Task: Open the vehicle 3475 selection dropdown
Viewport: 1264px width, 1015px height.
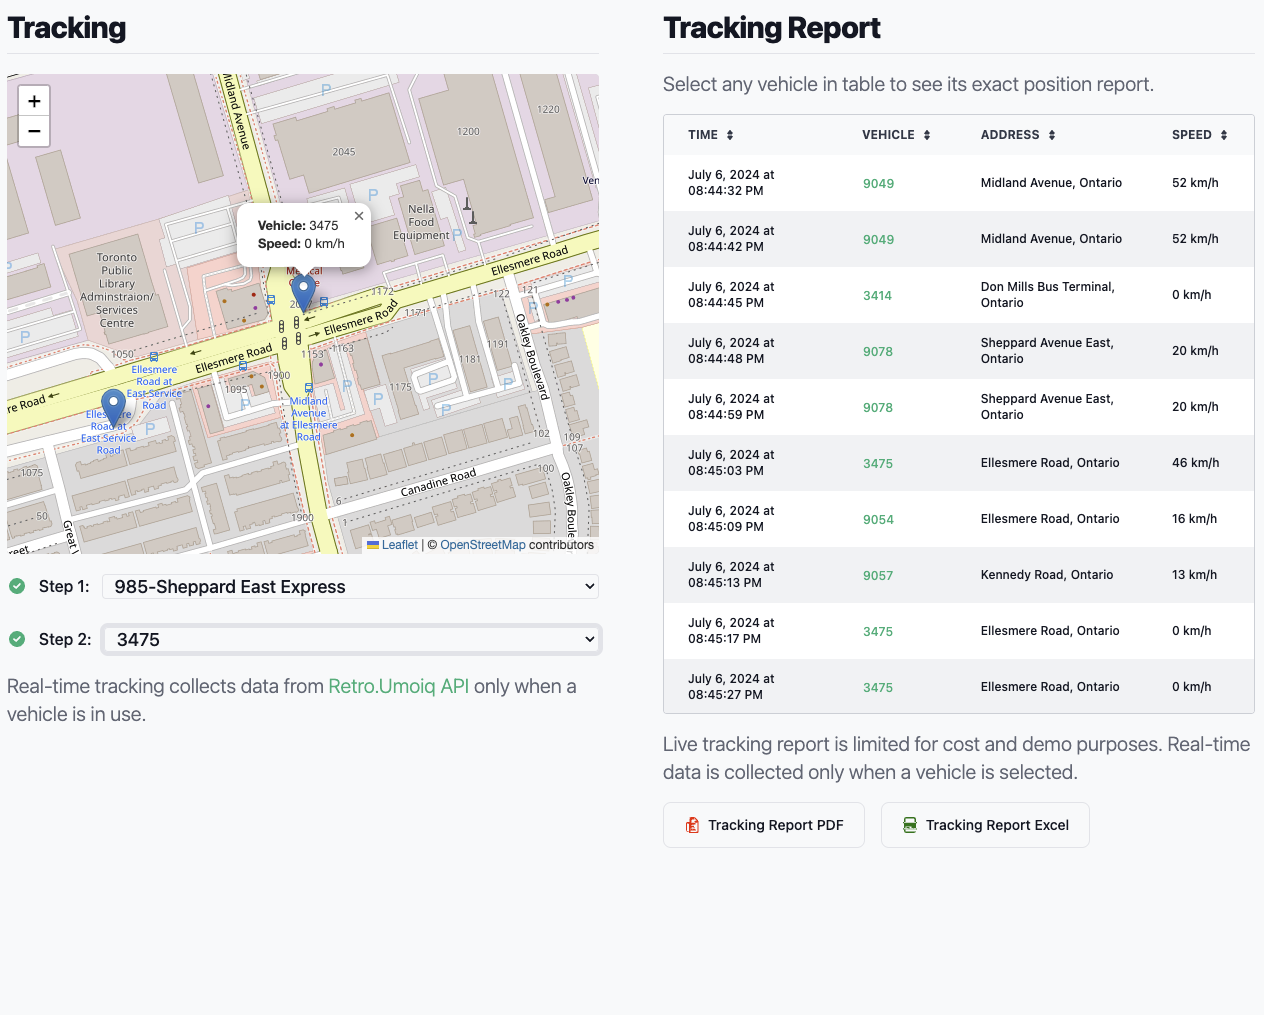Action: 350,639
